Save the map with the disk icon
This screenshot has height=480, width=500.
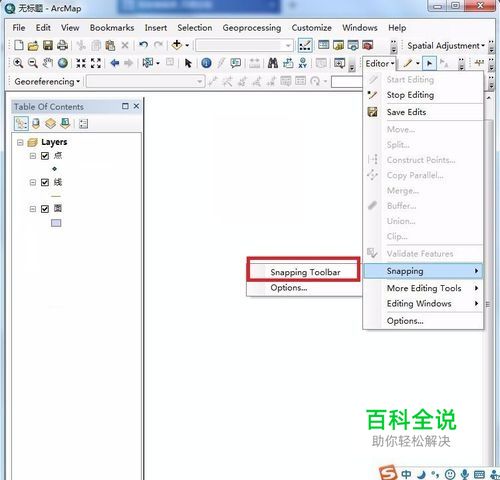coord(48,45)
